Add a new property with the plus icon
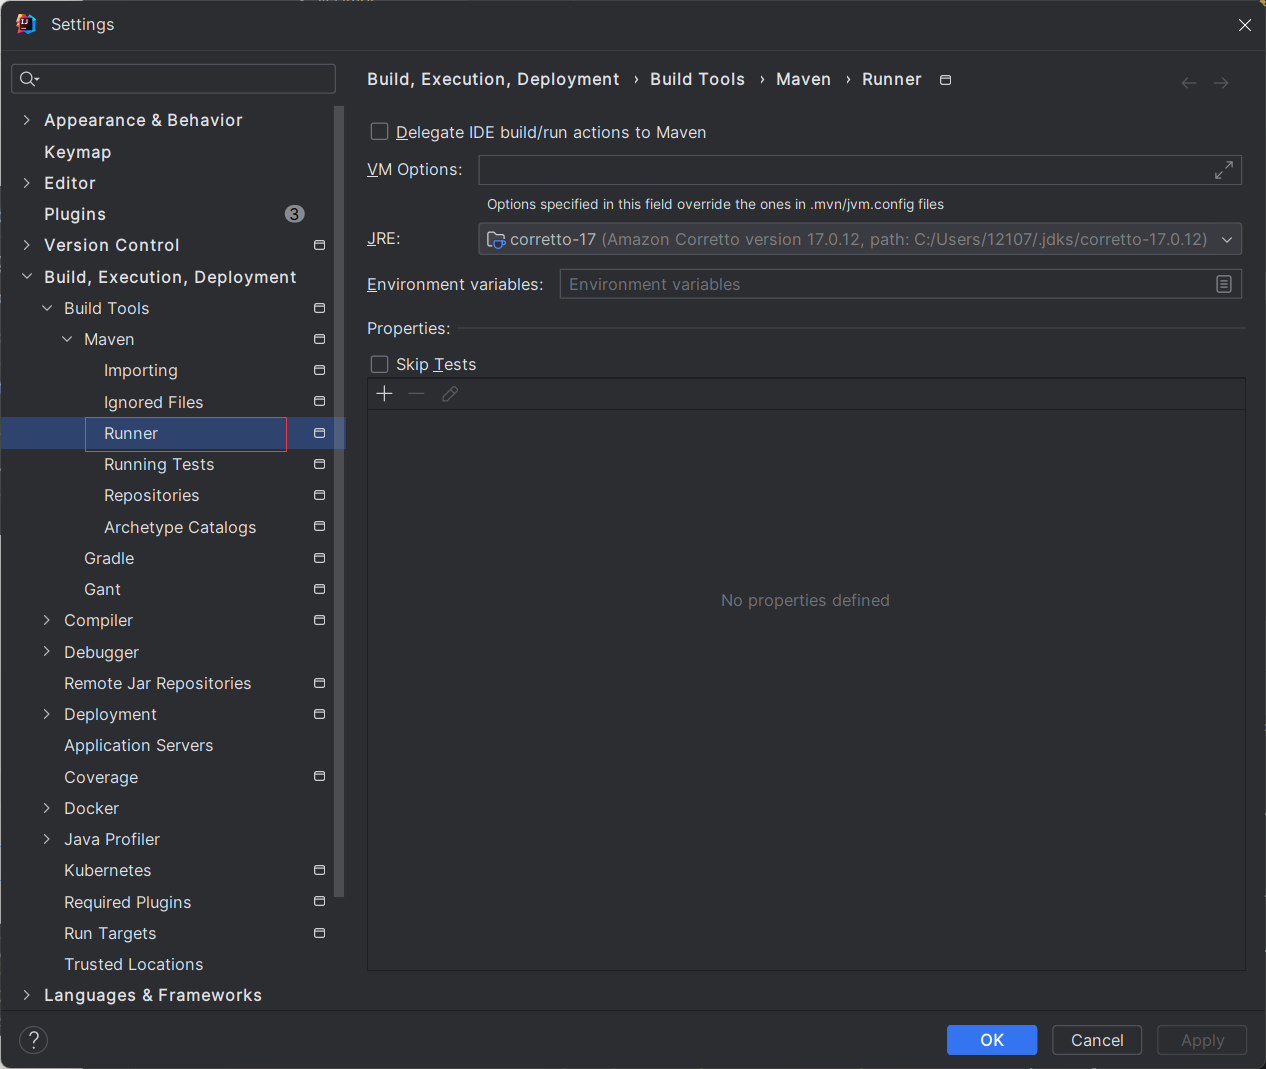Viewport: 1266px width, 1069px height. click(x=384, y=393)
